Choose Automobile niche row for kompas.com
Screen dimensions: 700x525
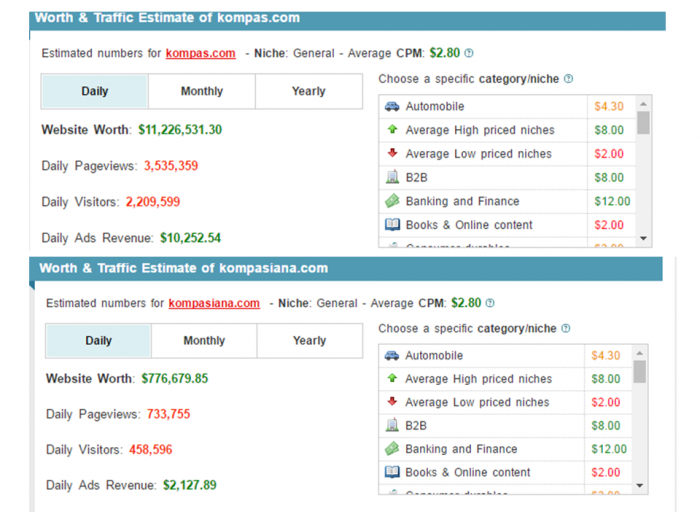click(507, 106)
